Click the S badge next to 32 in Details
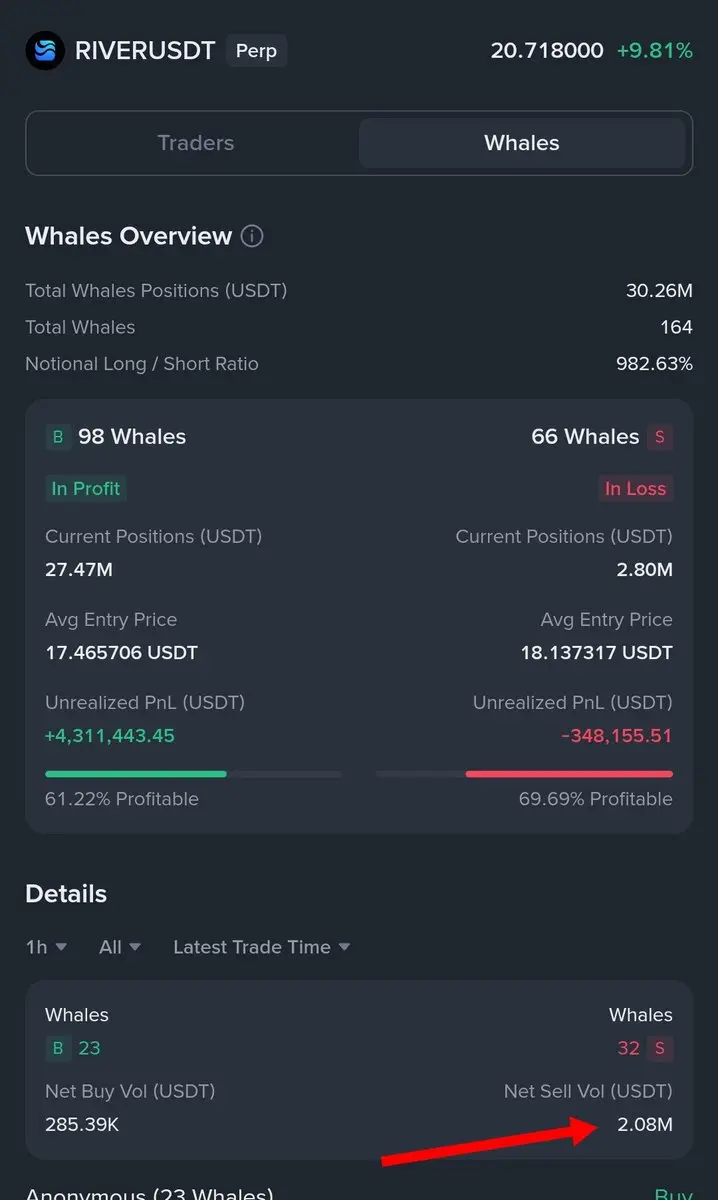This screenshot has height=1200, width=718. coord(659,1048)
